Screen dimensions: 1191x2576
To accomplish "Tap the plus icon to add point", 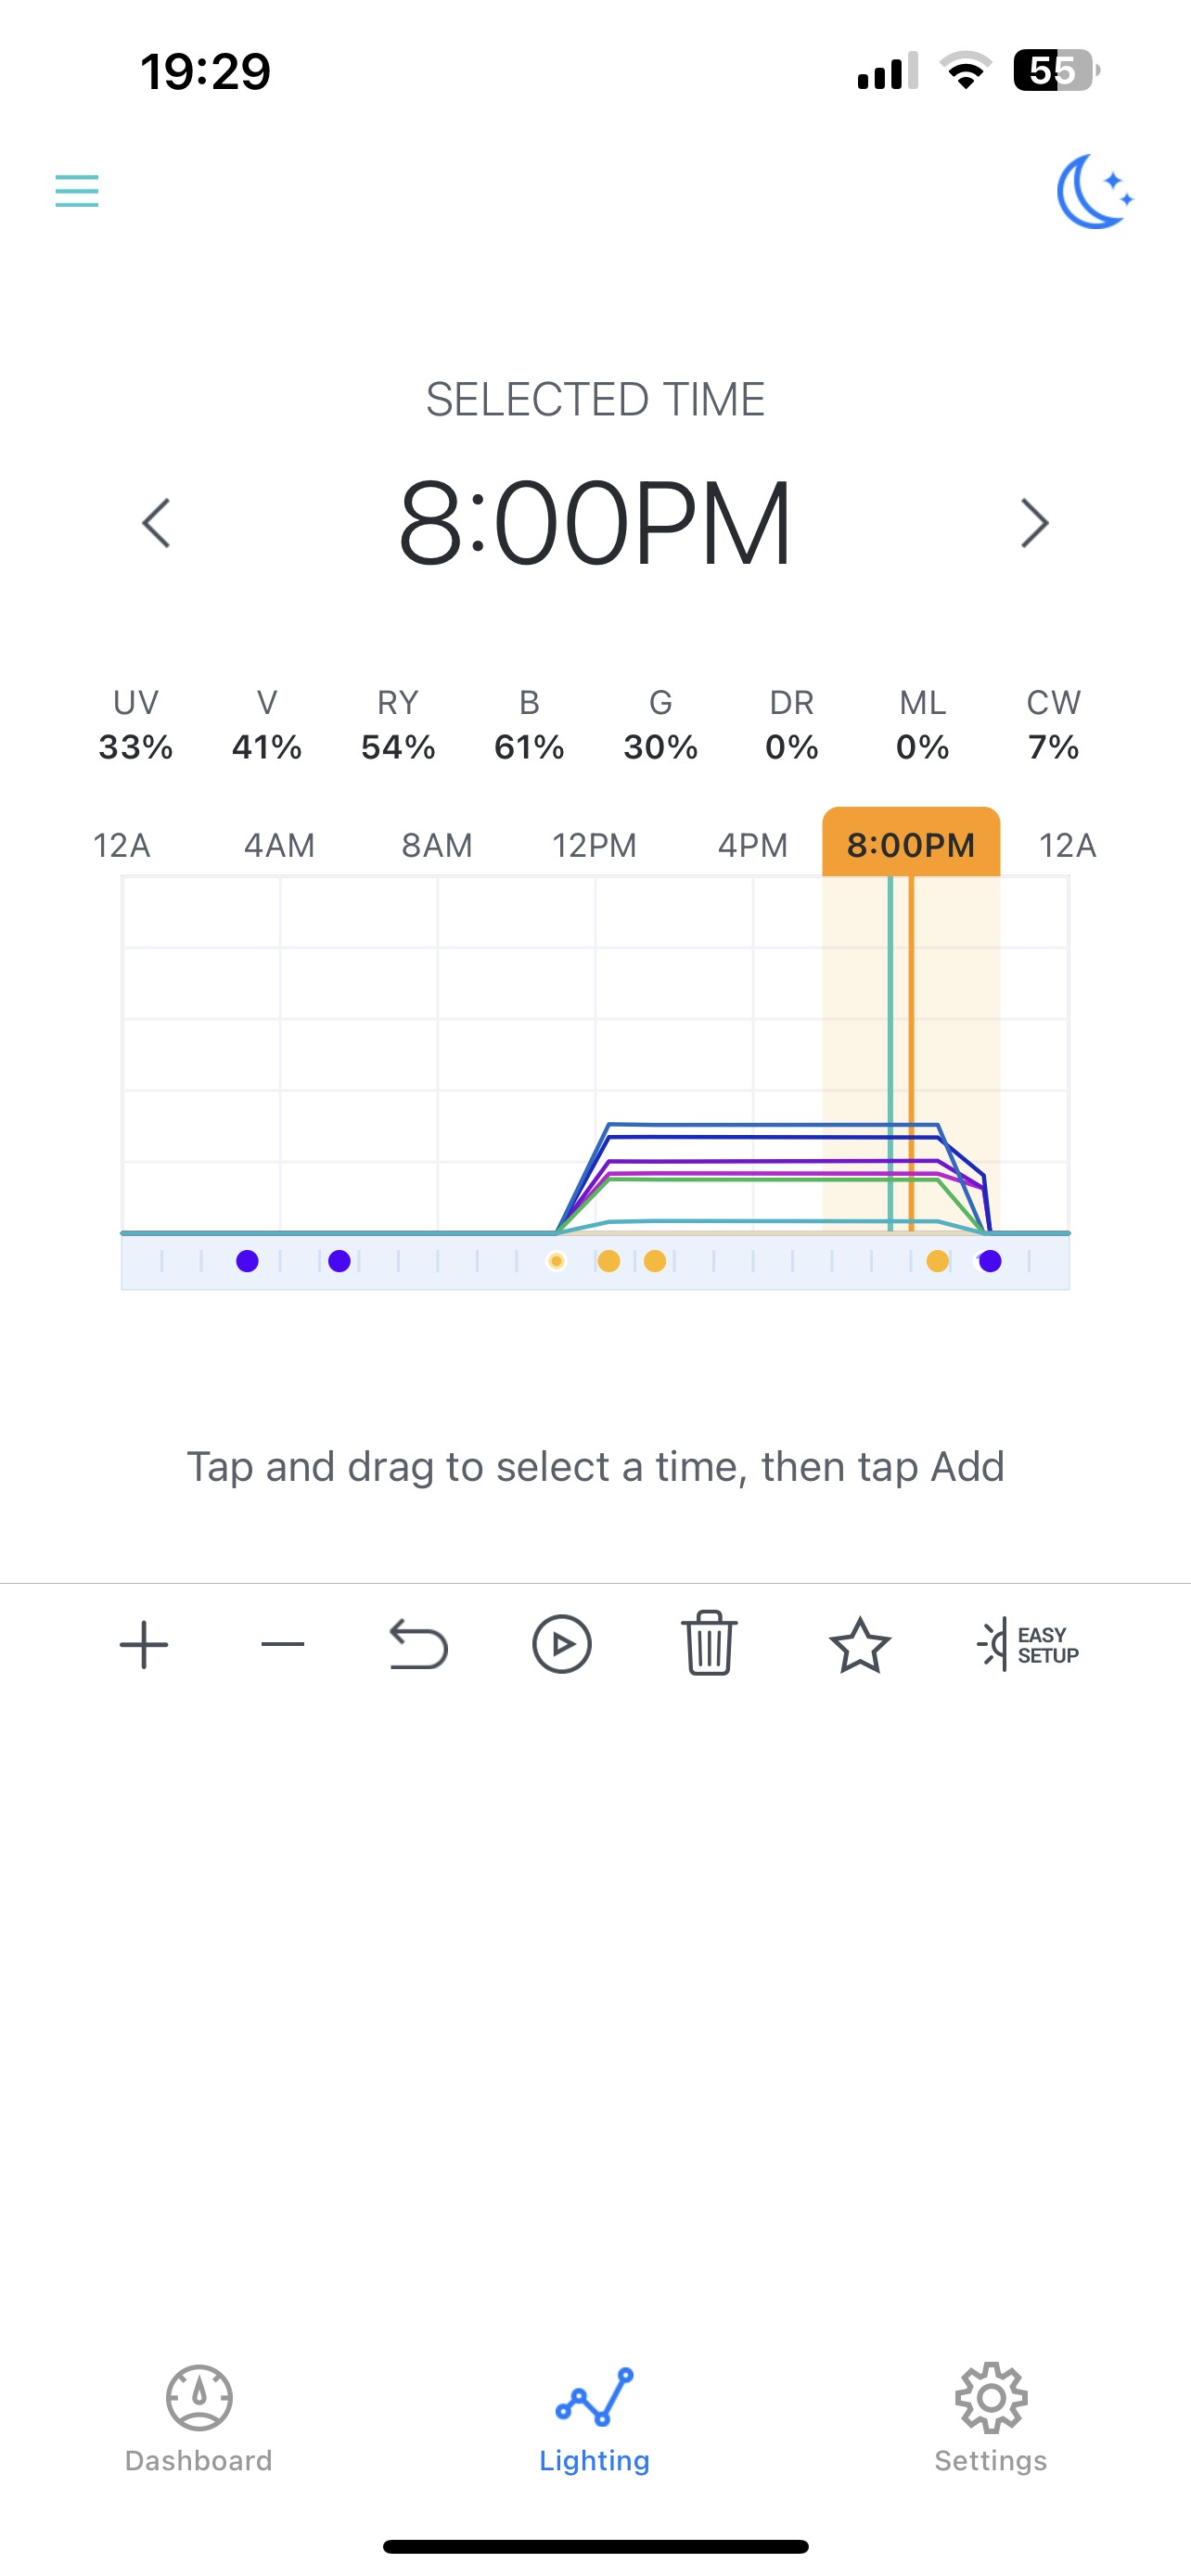I will pyautogui.click(x=144, y=1645).
